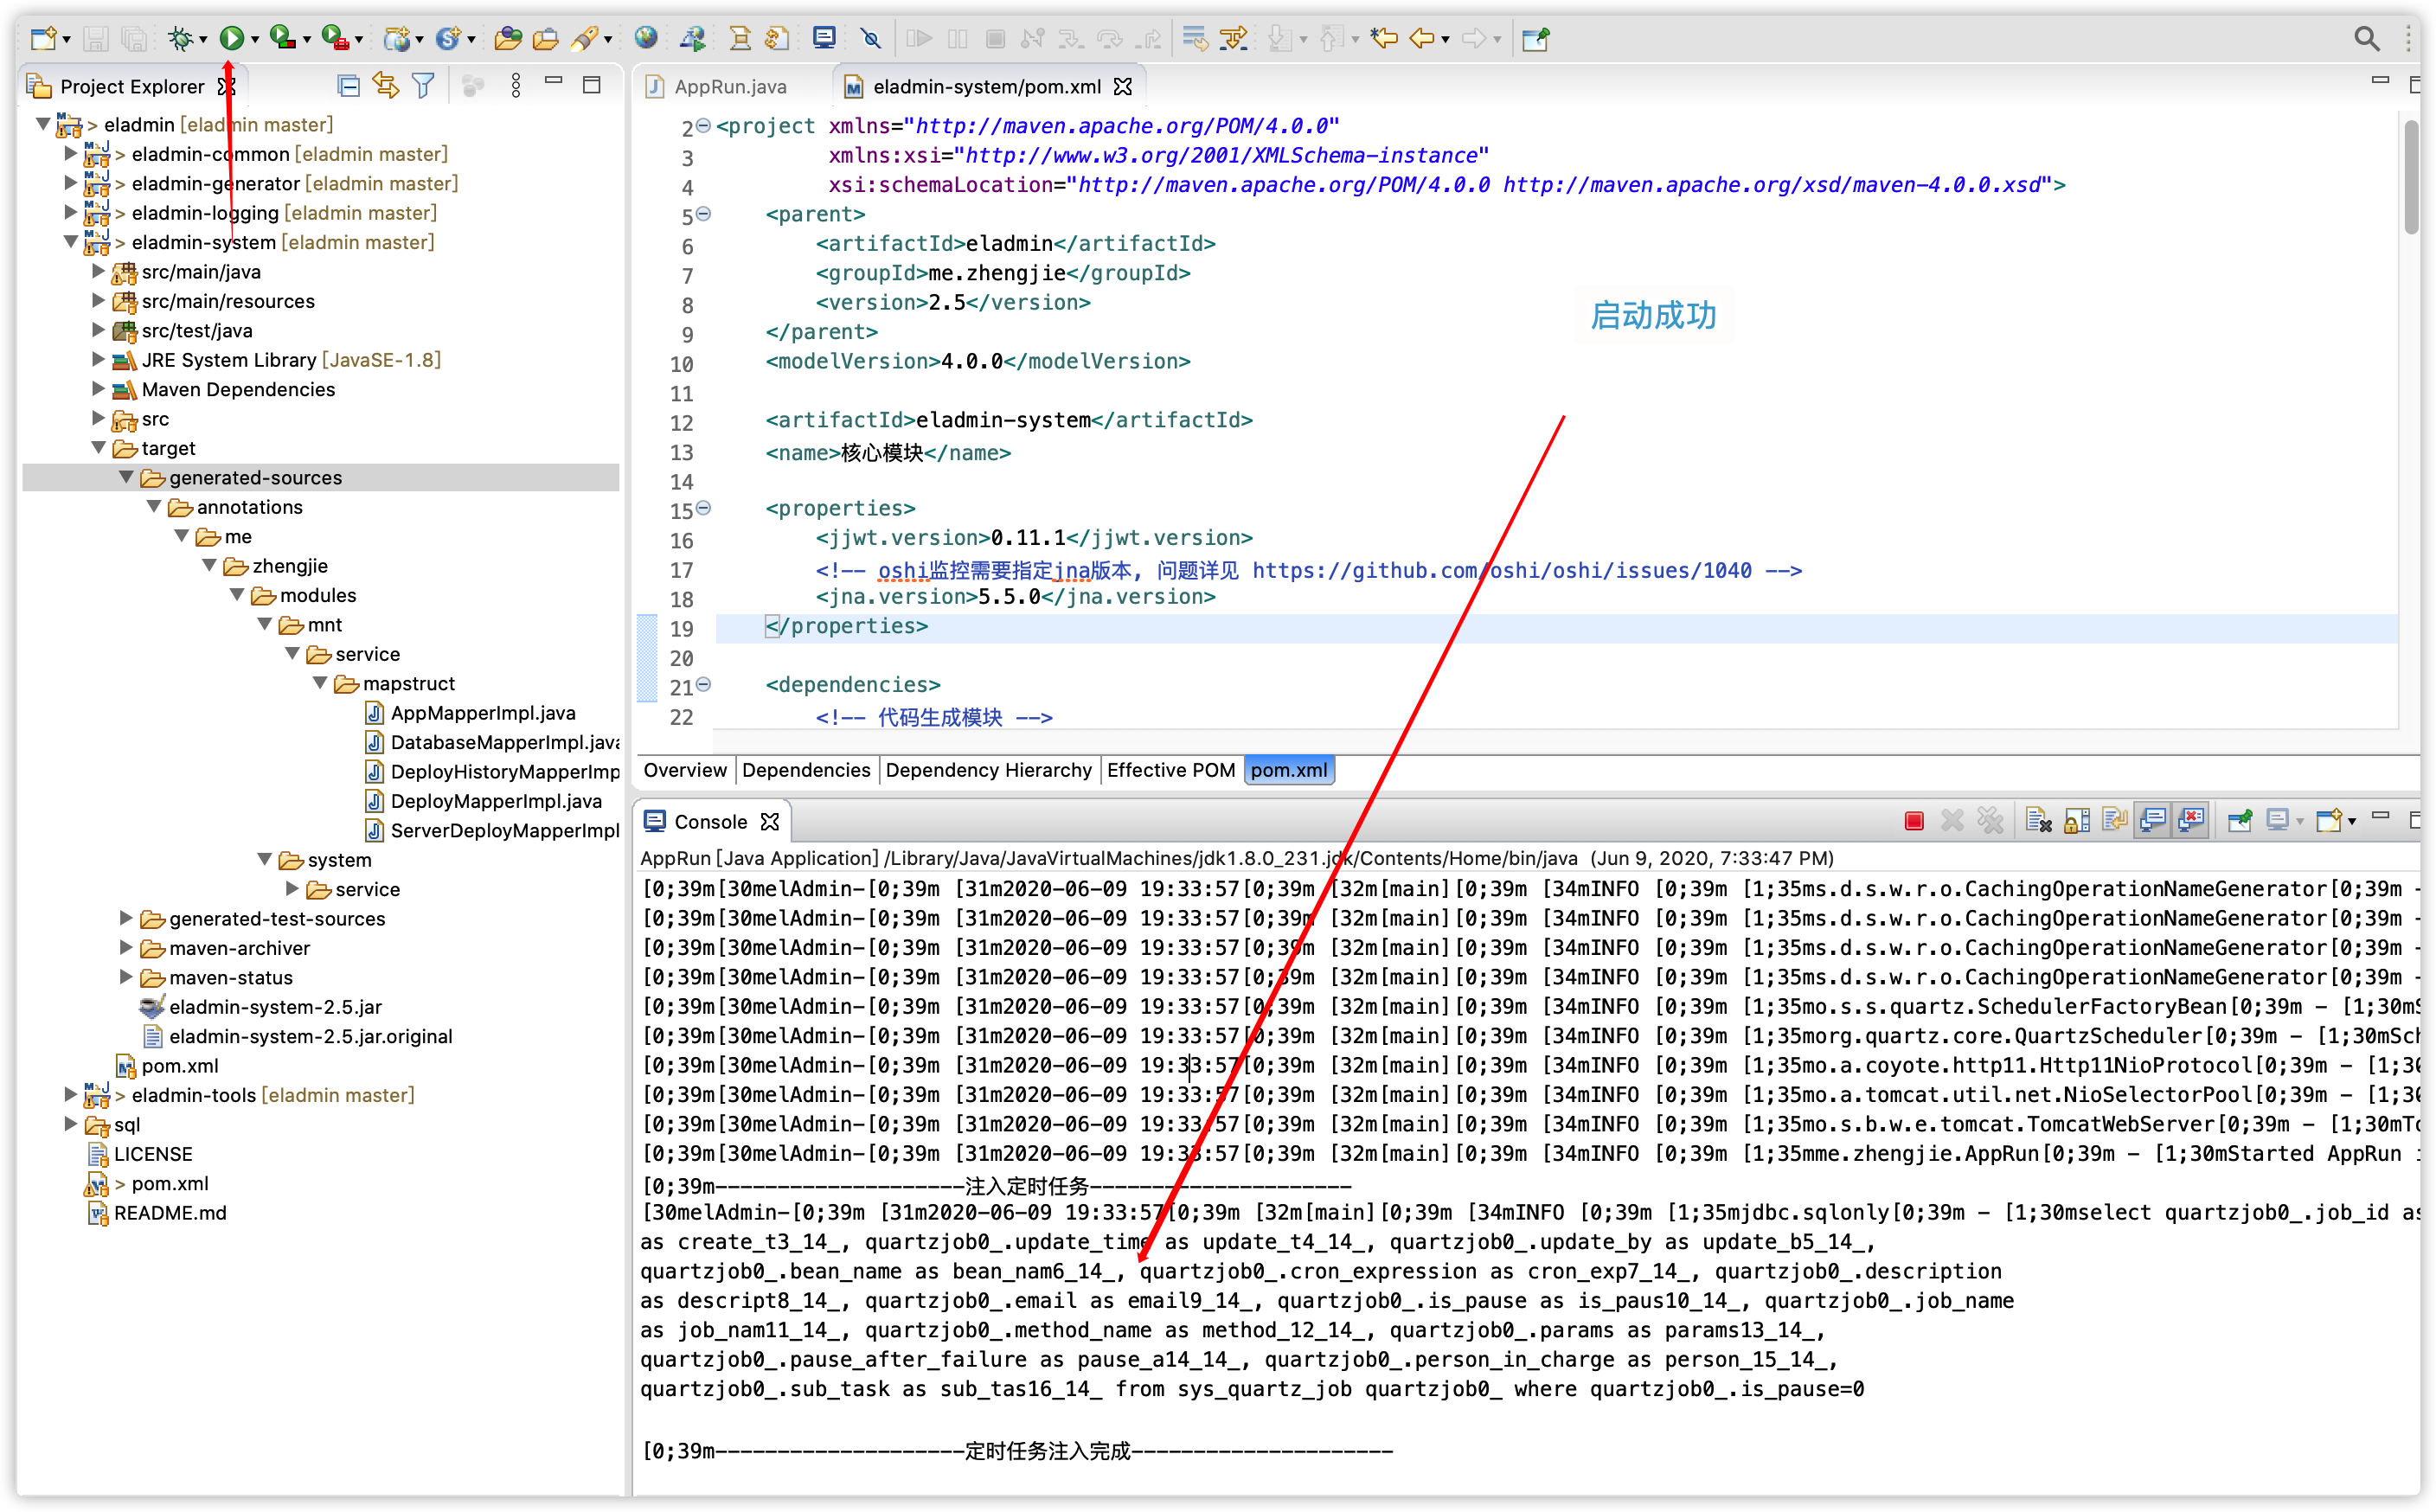Select eladmin-system-2.5.jar file

262,1007
